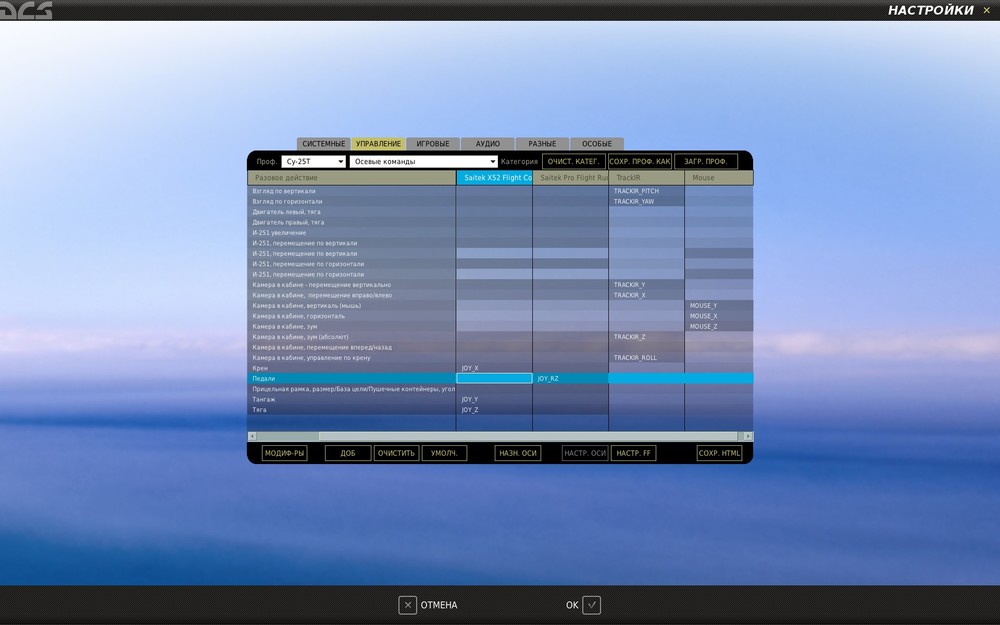Load a profile via ЗАГР. ПРОФ.

(706, 161)
